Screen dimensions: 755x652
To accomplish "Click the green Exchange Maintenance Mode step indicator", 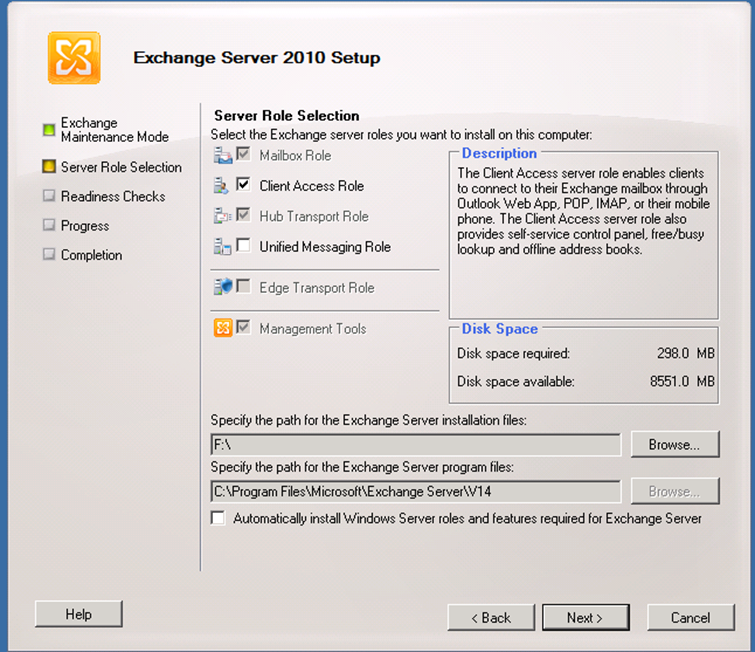I will click(49, 130).
